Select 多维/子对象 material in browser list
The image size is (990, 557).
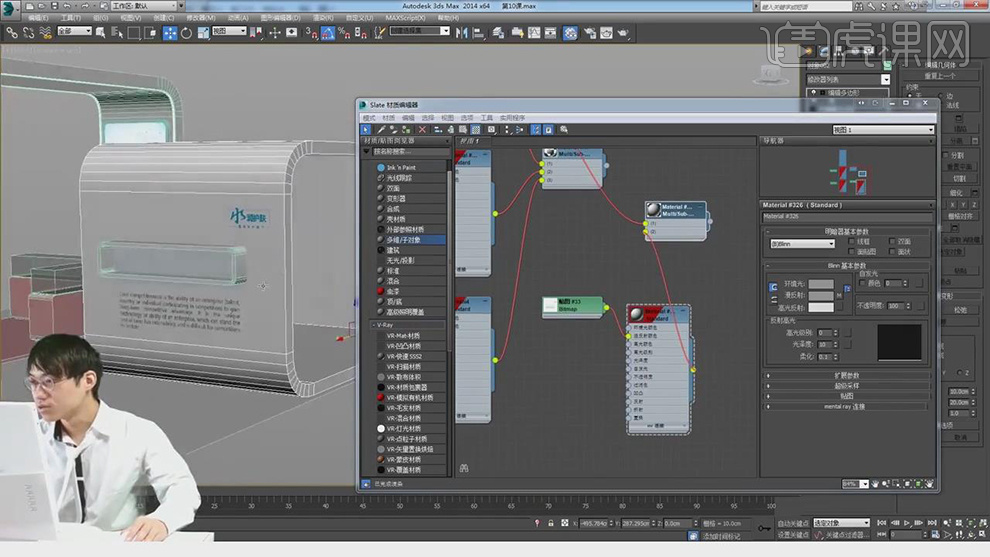tap(404, 240)
